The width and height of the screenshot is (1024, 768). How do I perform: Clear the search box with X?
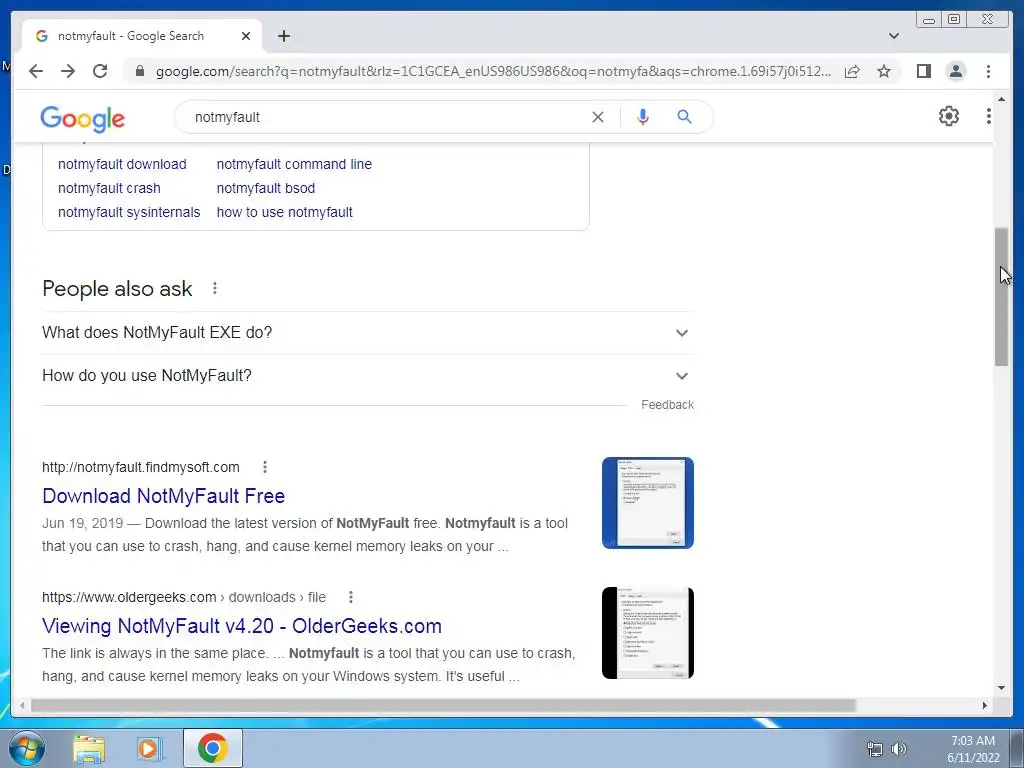tap(598, 117)
